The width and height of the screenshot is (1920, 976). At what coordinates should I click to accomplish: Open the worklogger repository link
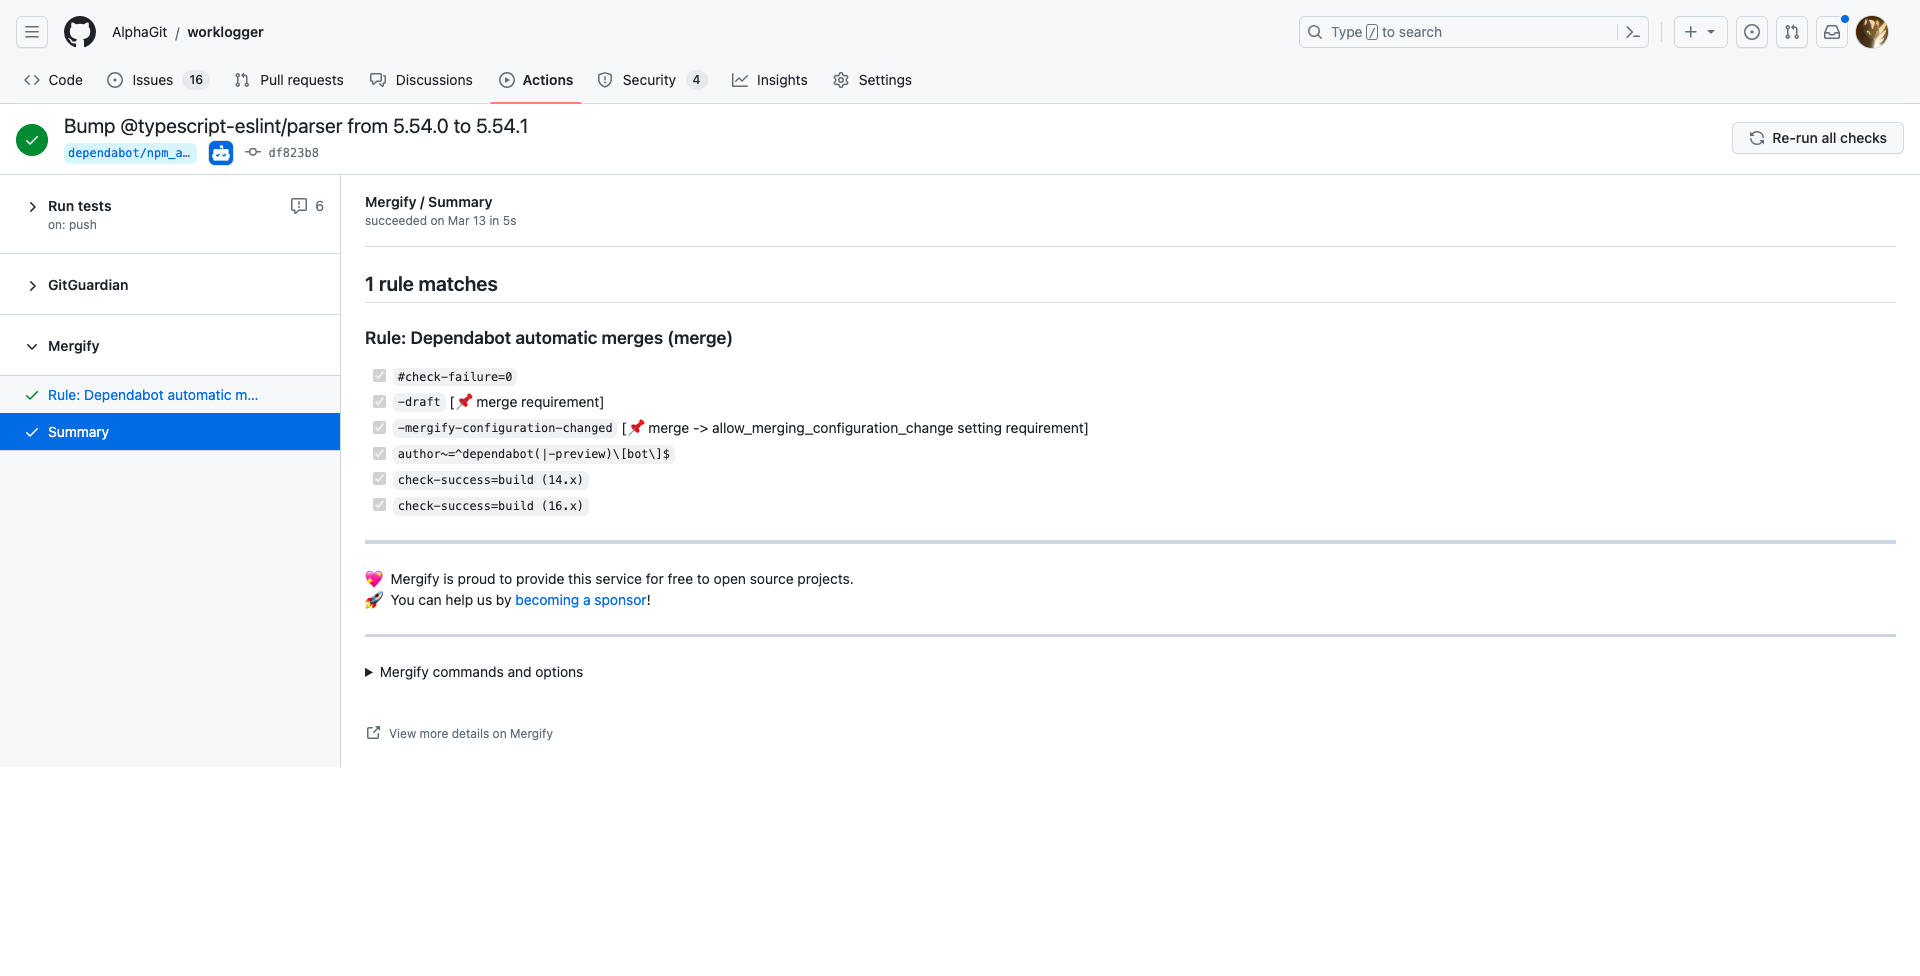click(226, 32)
